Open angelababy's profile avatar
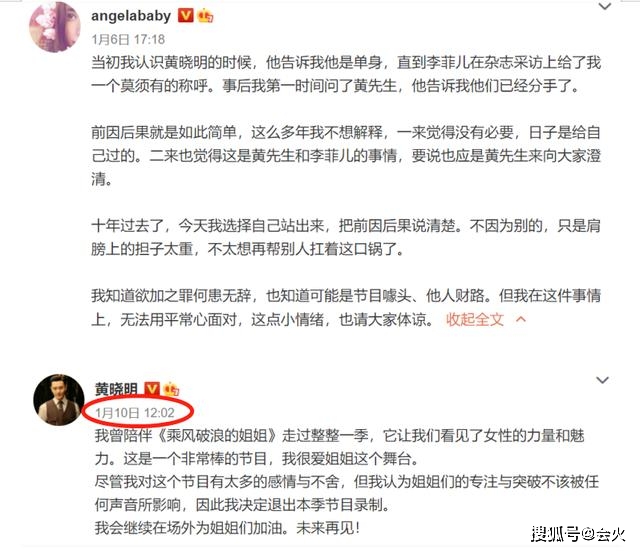Screen dimensions: 640x551 click(x=55, y=27)
